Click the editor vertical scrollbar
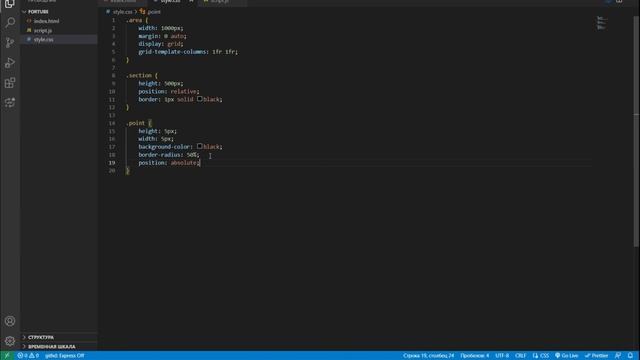 (x=636, y=131)
